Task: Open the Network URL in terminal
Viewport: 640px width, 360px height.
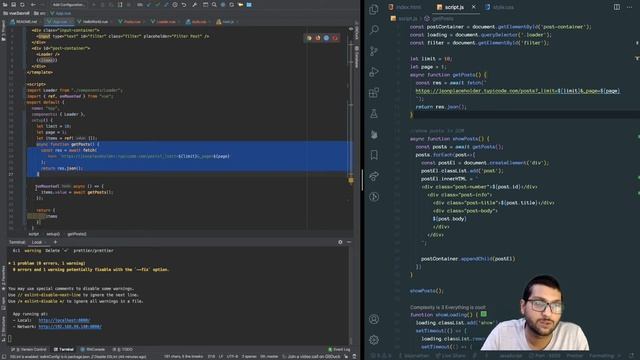Action: pos(70,327)
